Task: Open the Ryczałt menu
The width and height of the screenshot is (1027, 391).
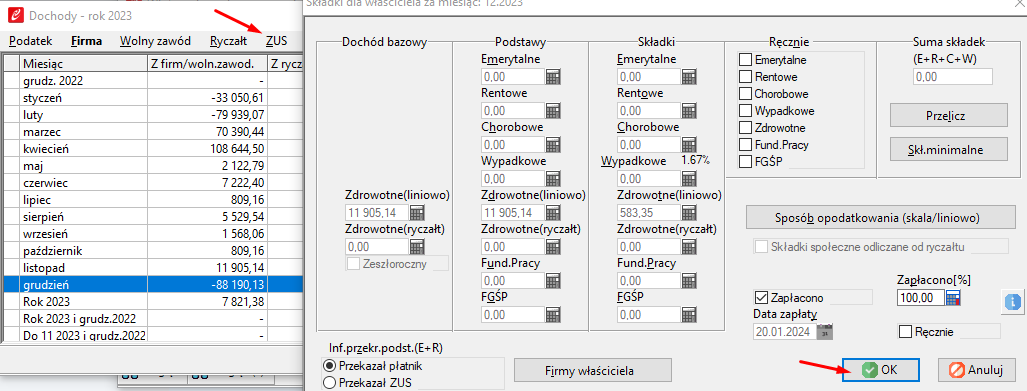Action: point(229,41)
